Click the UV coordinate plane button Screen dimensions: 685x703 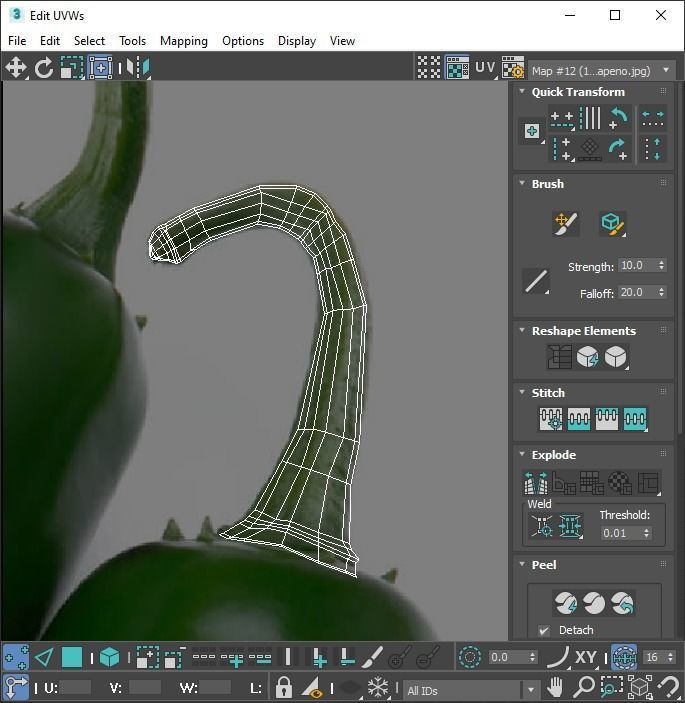(x=485, y=68)
